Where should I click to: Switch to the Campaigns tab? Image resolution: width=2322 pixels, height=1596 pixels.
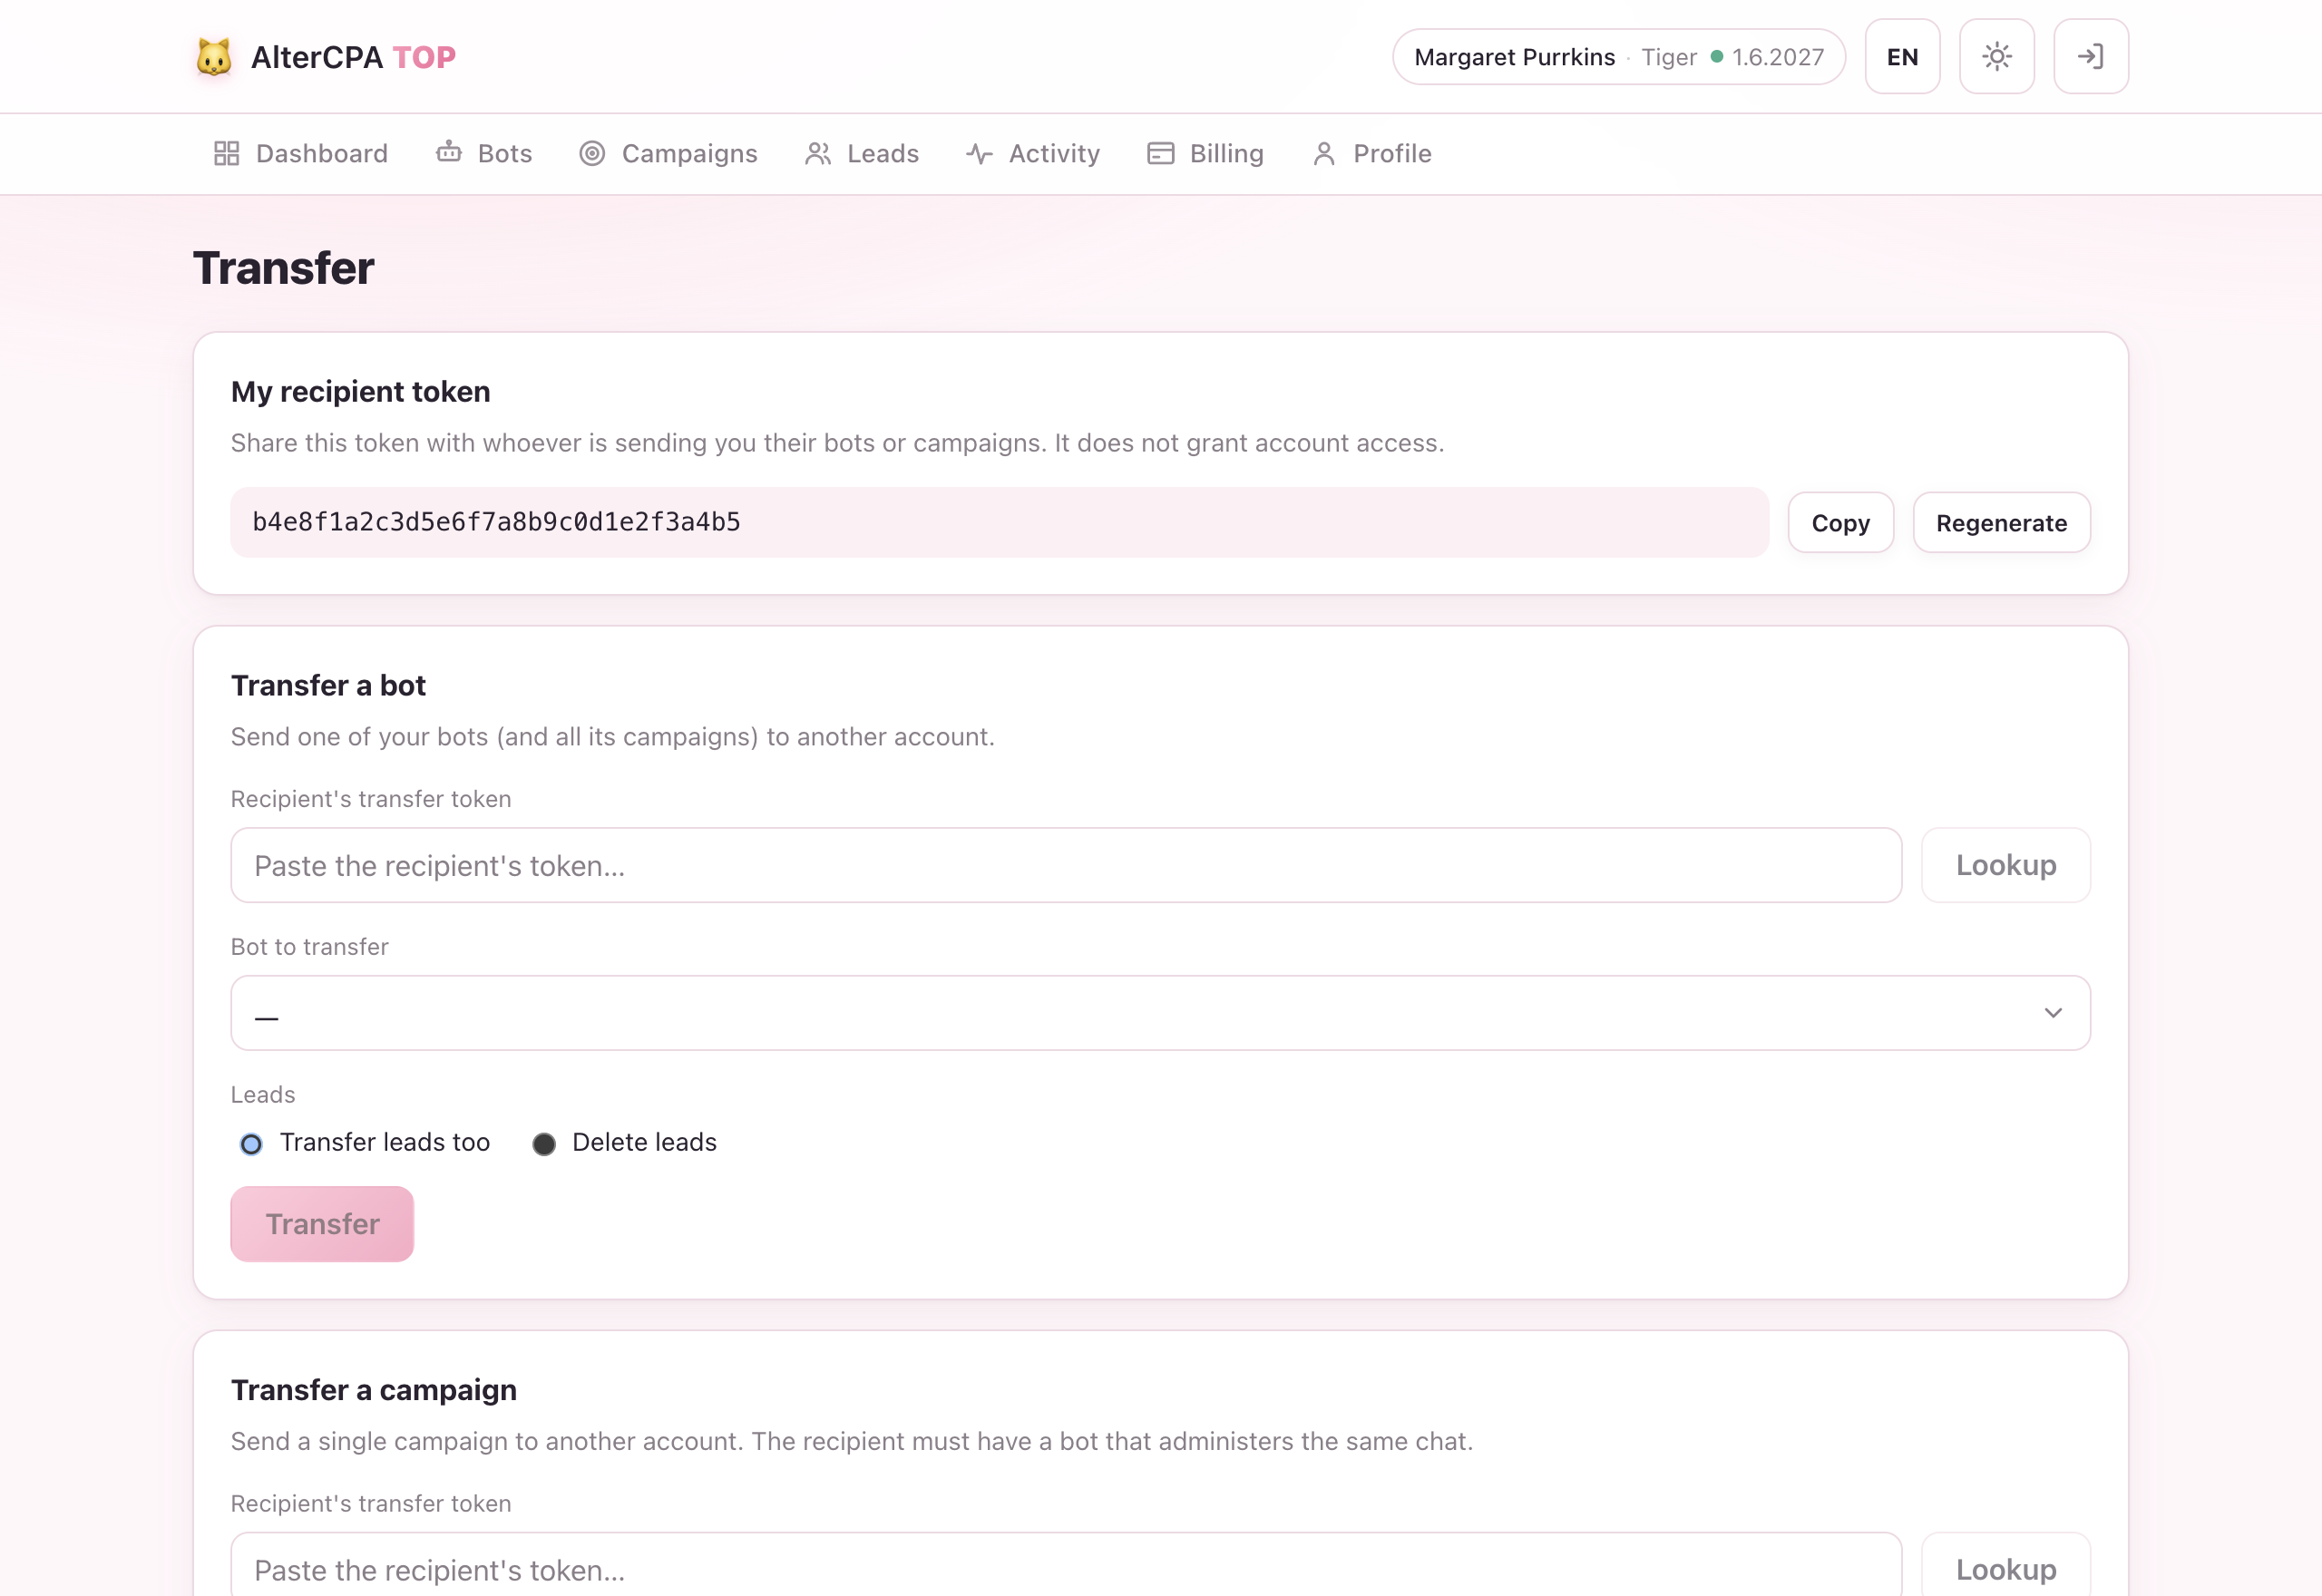click(x=669, y=153)
